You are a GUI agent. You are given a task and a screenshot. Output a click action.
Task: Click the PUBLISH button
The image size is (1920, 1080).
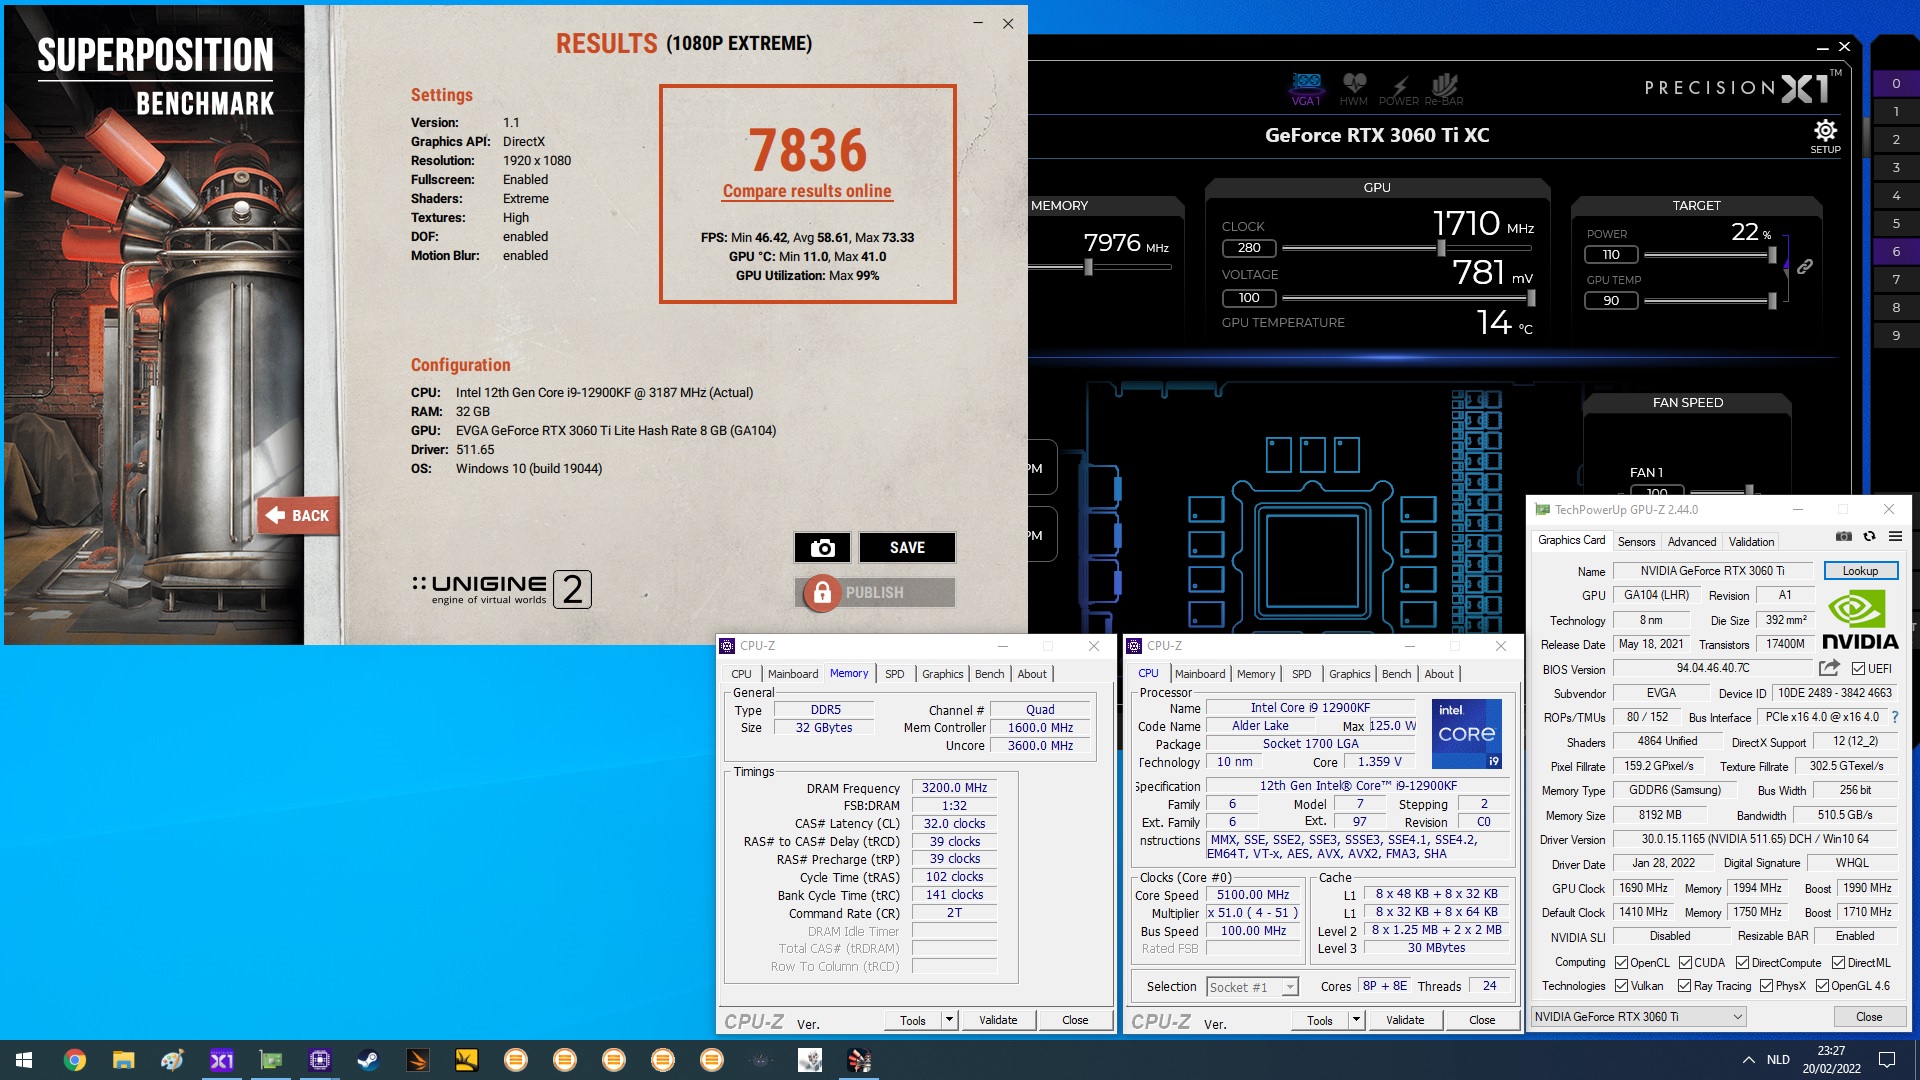[x=875, y=593]
